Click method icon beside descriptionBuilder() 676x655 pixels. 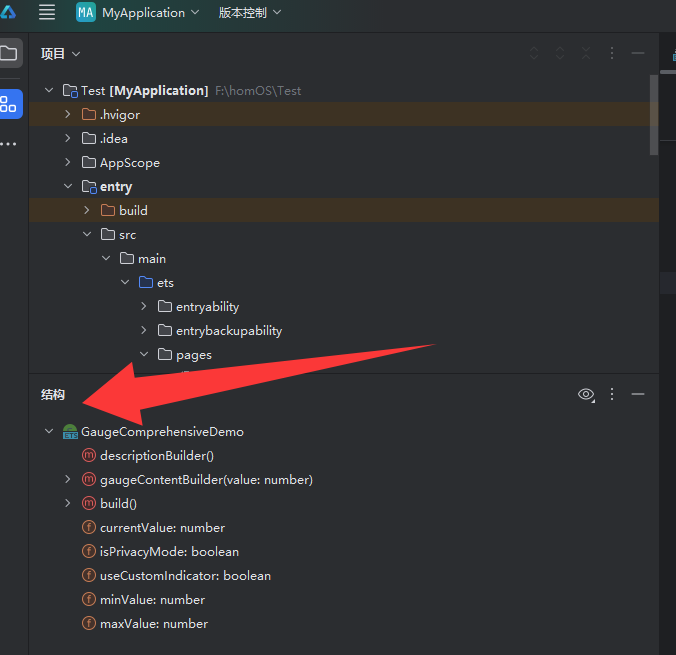pos(89,455)
